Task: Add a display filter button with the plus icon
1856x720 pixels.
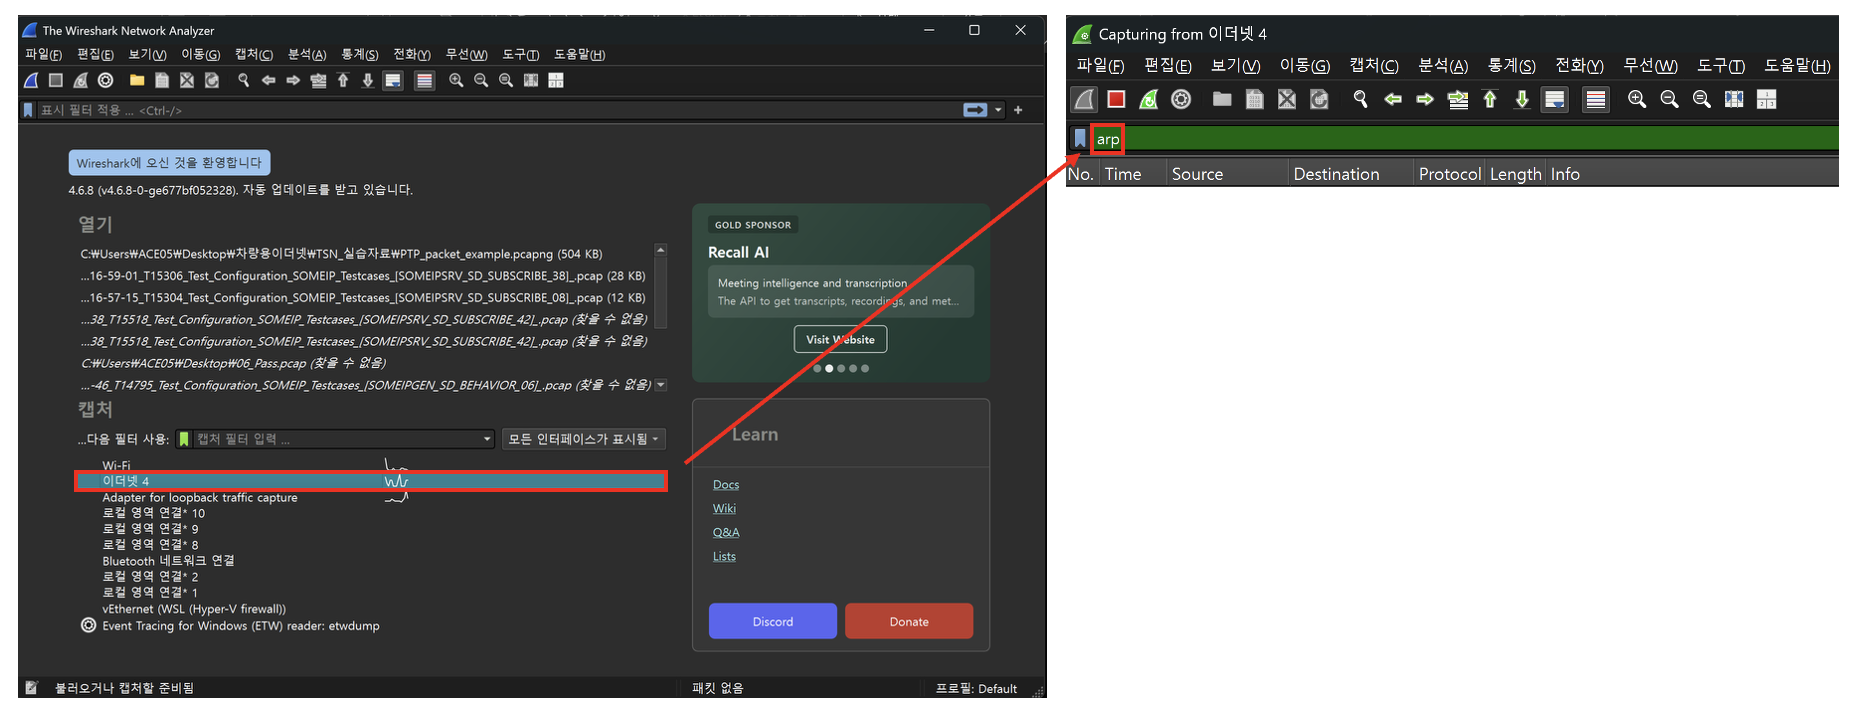Action: [1018, 110]
